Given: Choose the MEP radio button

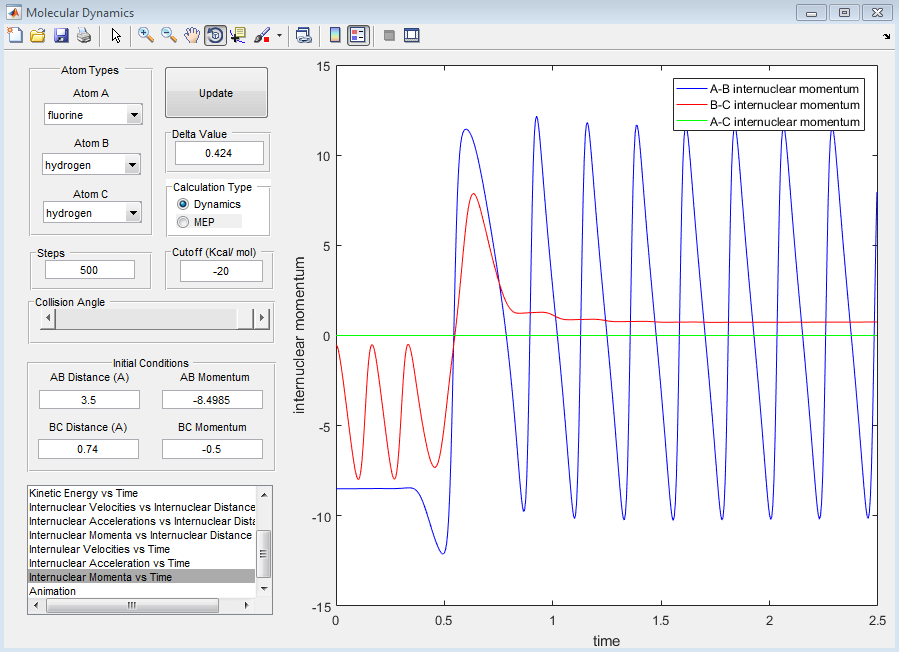Looking at the screenshot, I should pos(183,221).
